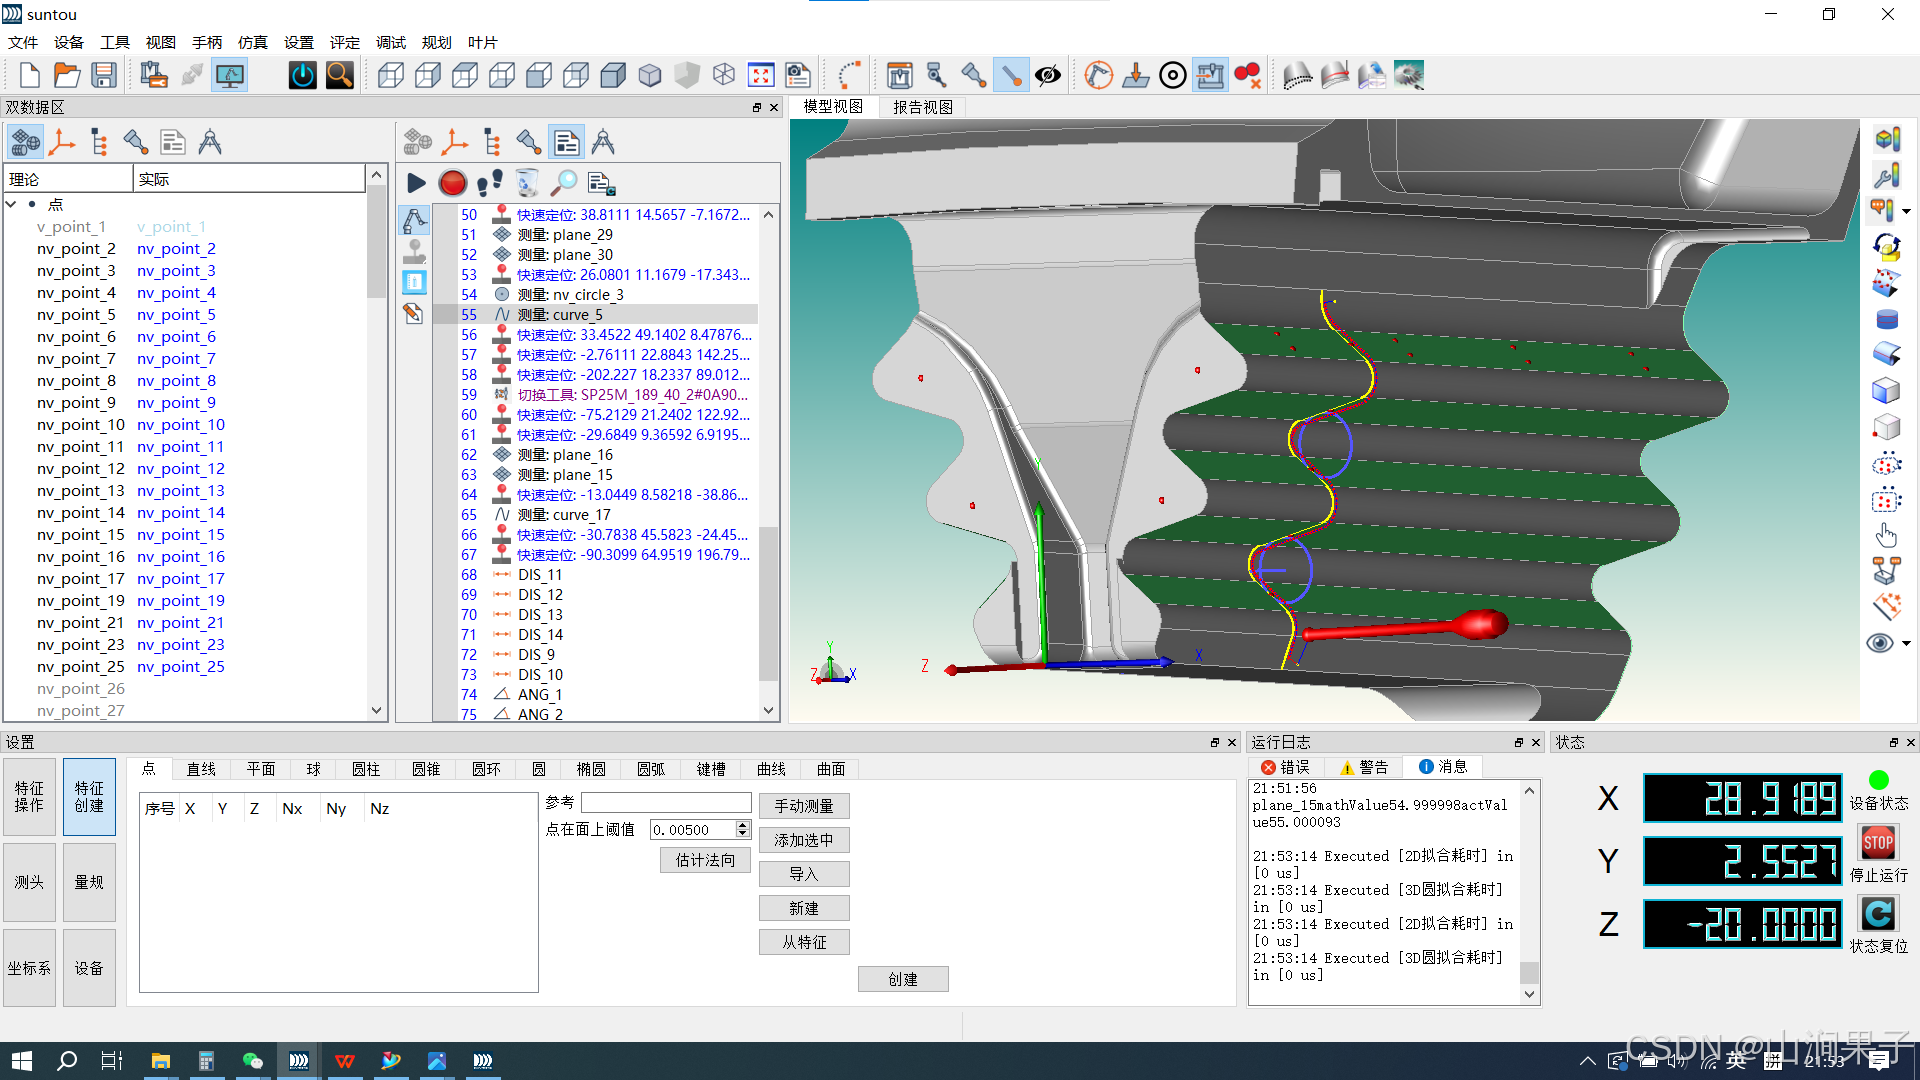This screenshot has width=1920, height=1080.
Task: Select curve tab in bottom feature panel
Action: [771, 769]
